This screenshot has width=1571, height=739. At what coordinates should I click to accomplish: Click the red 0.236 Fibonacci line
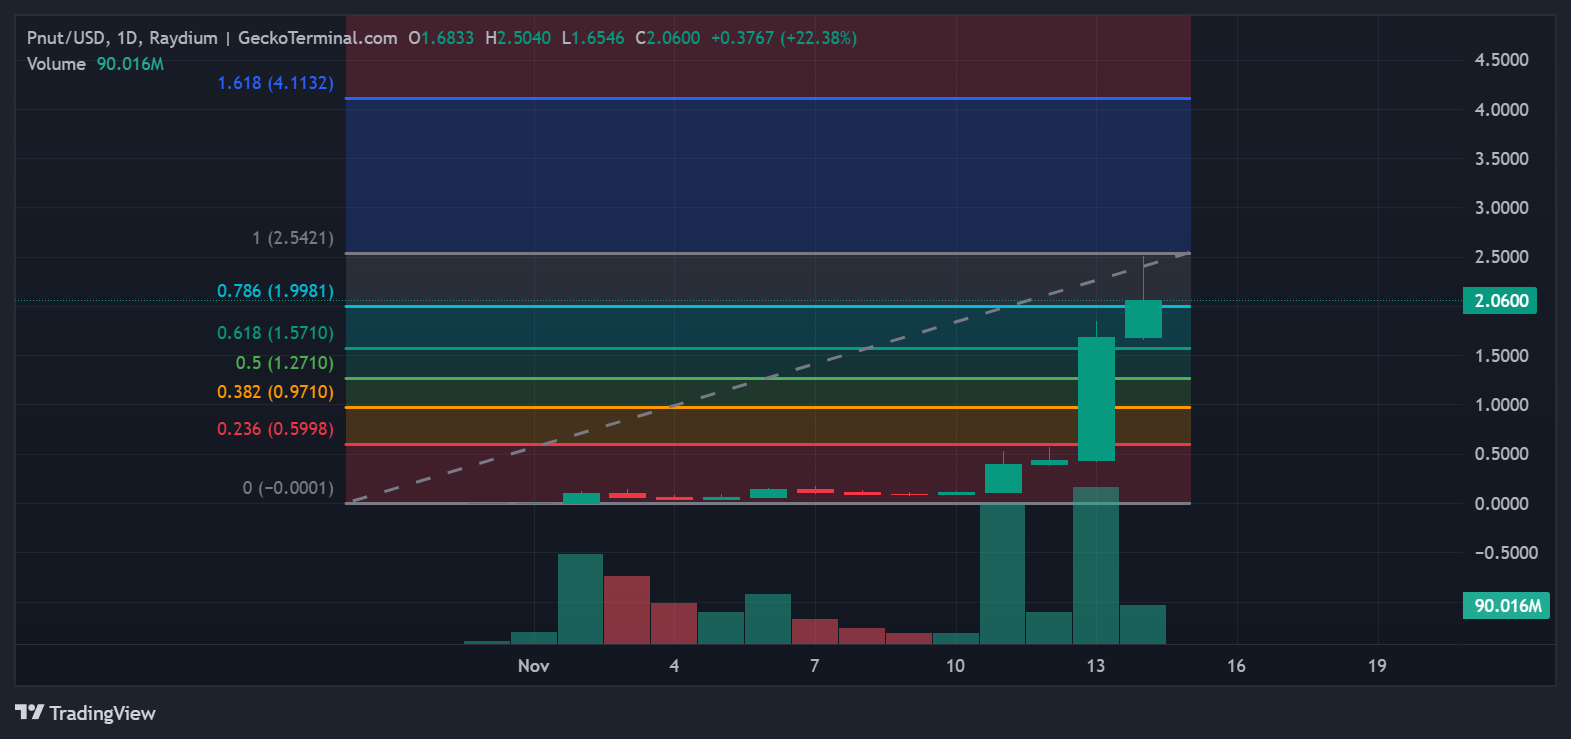click(x=768, y=444)
